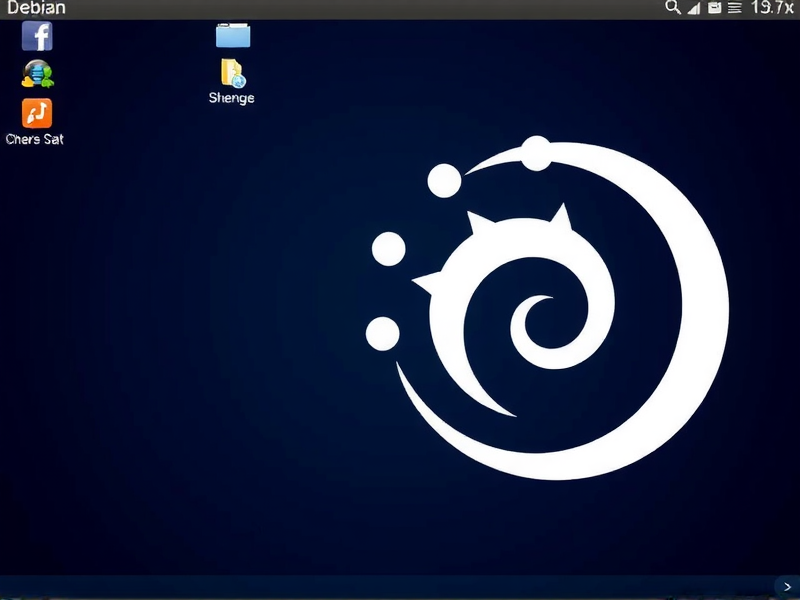Click the desktop background area
Viewport: 800px width, 600px height.
pyautogui.click(x=150, y=400)
